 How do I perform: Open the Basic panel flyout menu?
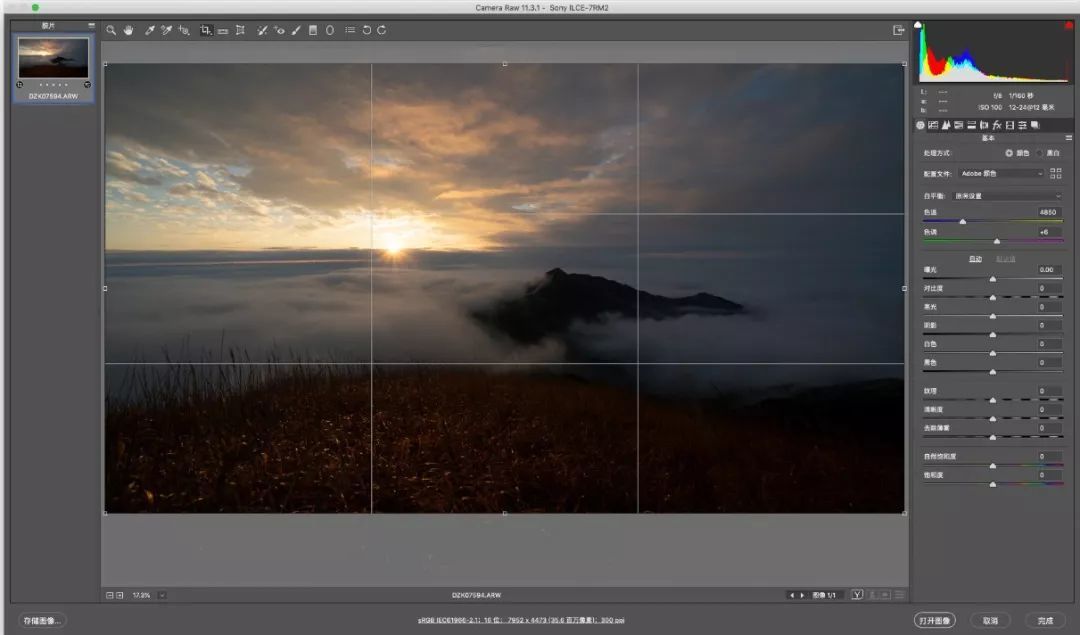click(x=1068, y=138)
